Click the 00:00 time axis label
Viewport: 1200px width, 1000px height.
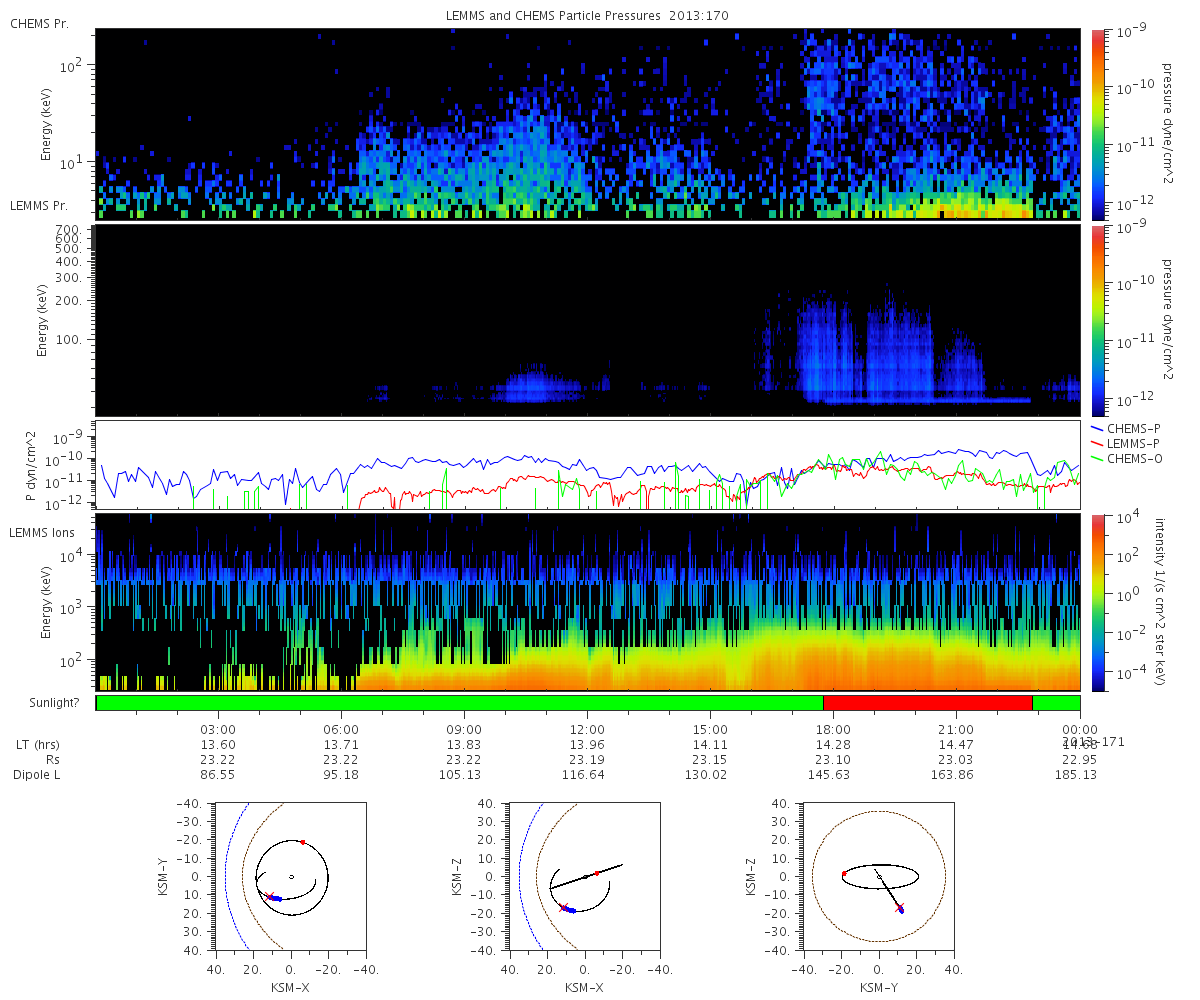point(1079,729)
